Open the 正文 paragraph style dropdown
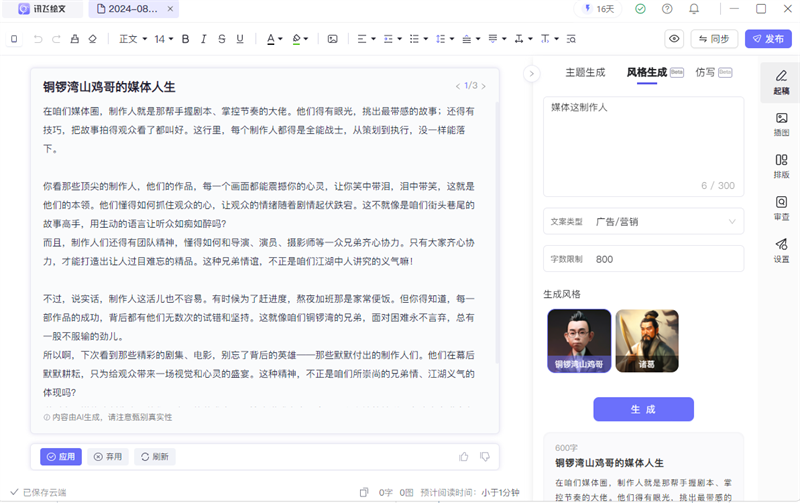Screen dimensions: 800x503 point(131,39)
